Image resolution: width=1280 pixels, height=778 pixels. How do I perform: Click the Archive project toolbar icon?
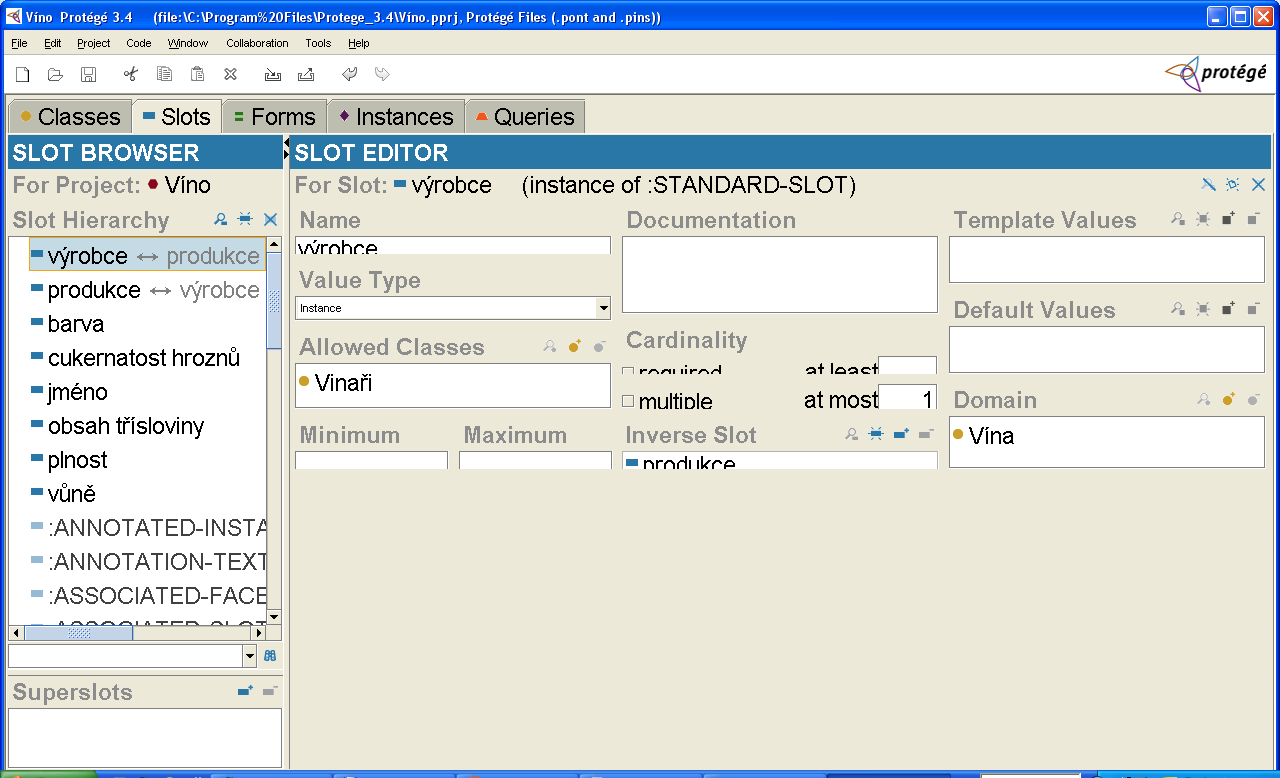point(273,74)
